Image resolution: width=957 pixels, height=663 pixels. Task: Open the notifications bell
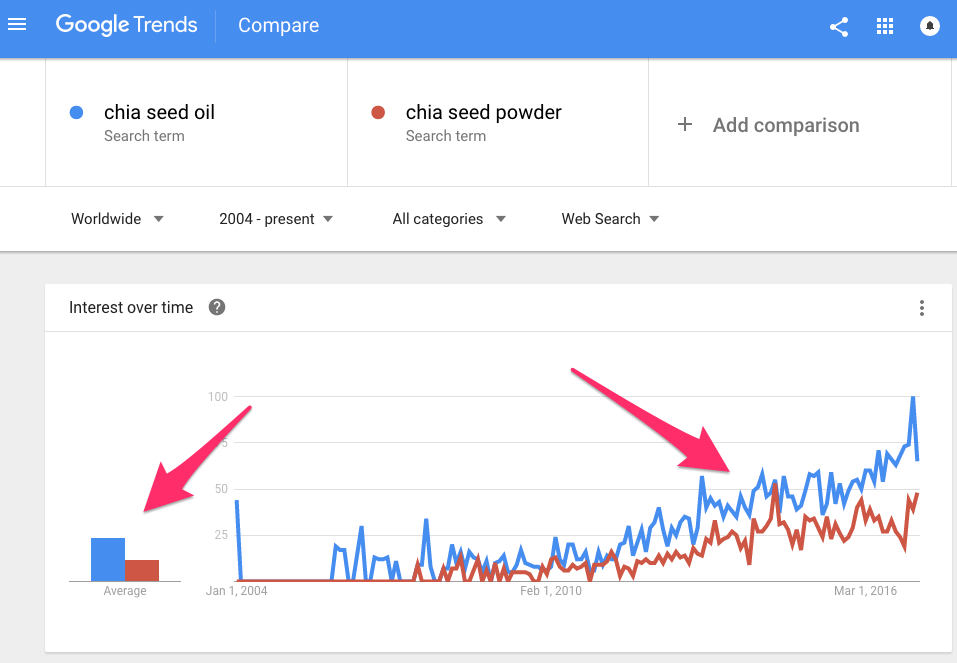tap(930, 27)
